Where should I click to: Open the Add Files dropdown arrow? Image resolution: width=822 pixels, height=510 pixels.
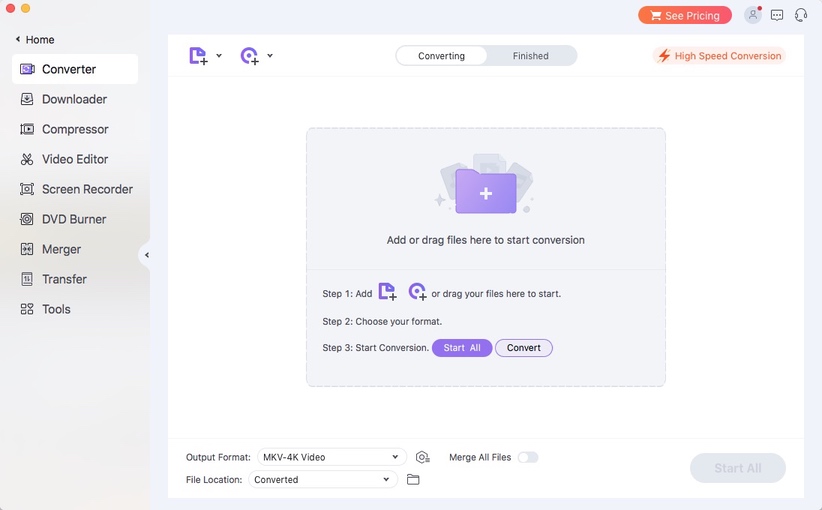point(219,56)
